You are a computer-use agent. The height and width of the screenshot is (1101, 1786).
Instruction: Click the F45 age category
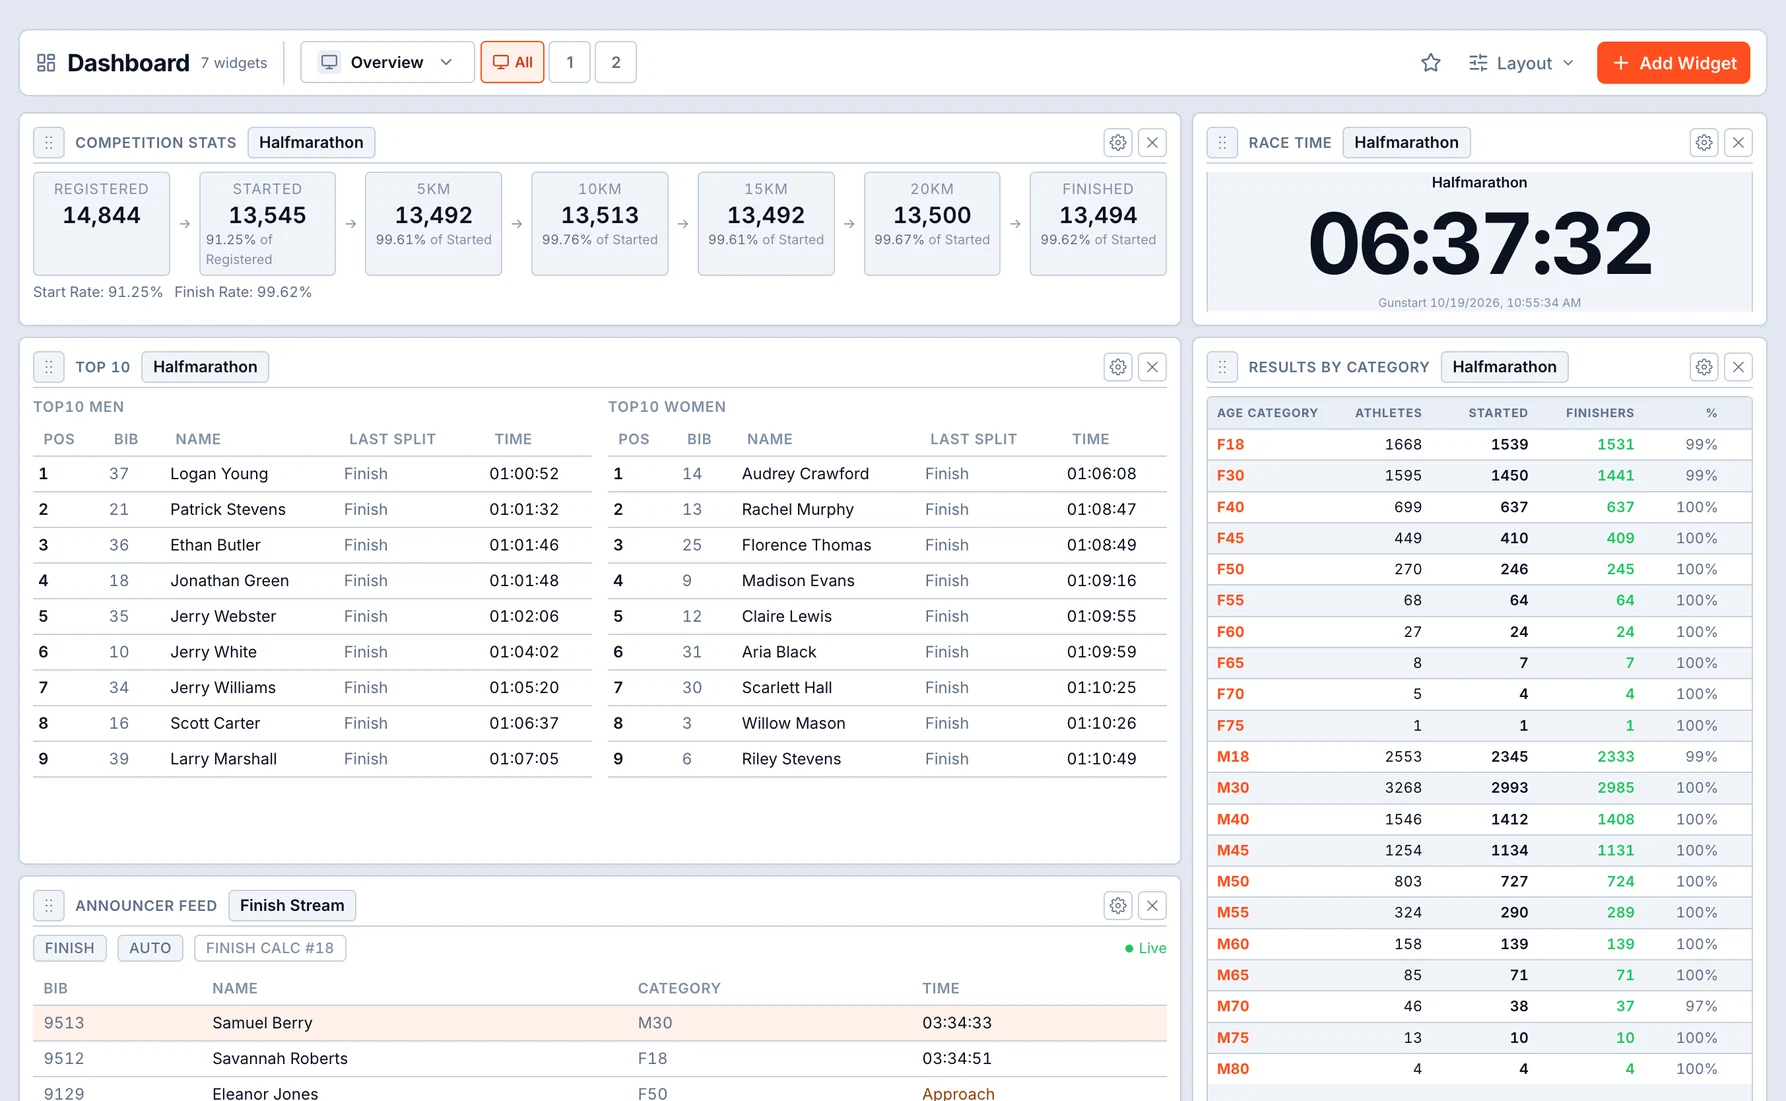point(1230,538)
